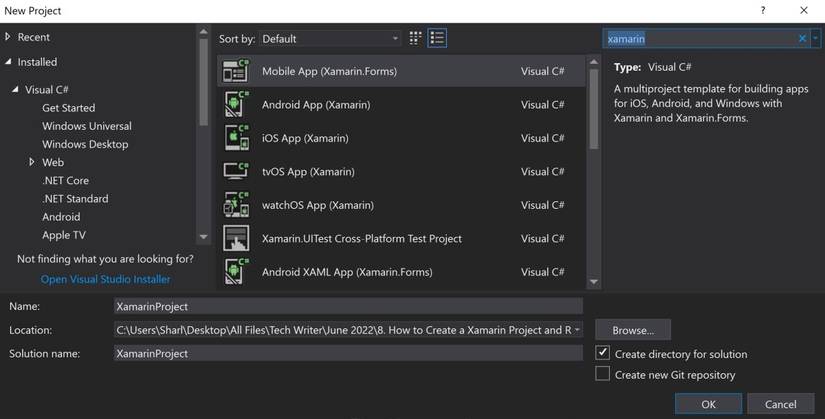Click template list scrollbar down arrow
Image resolution: width=825 pixels, height=419 pixels.
(593, 282)
